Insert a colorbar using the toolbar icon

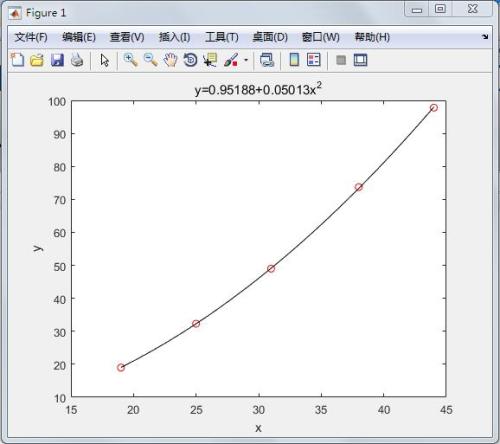click(x=294, y=60)
